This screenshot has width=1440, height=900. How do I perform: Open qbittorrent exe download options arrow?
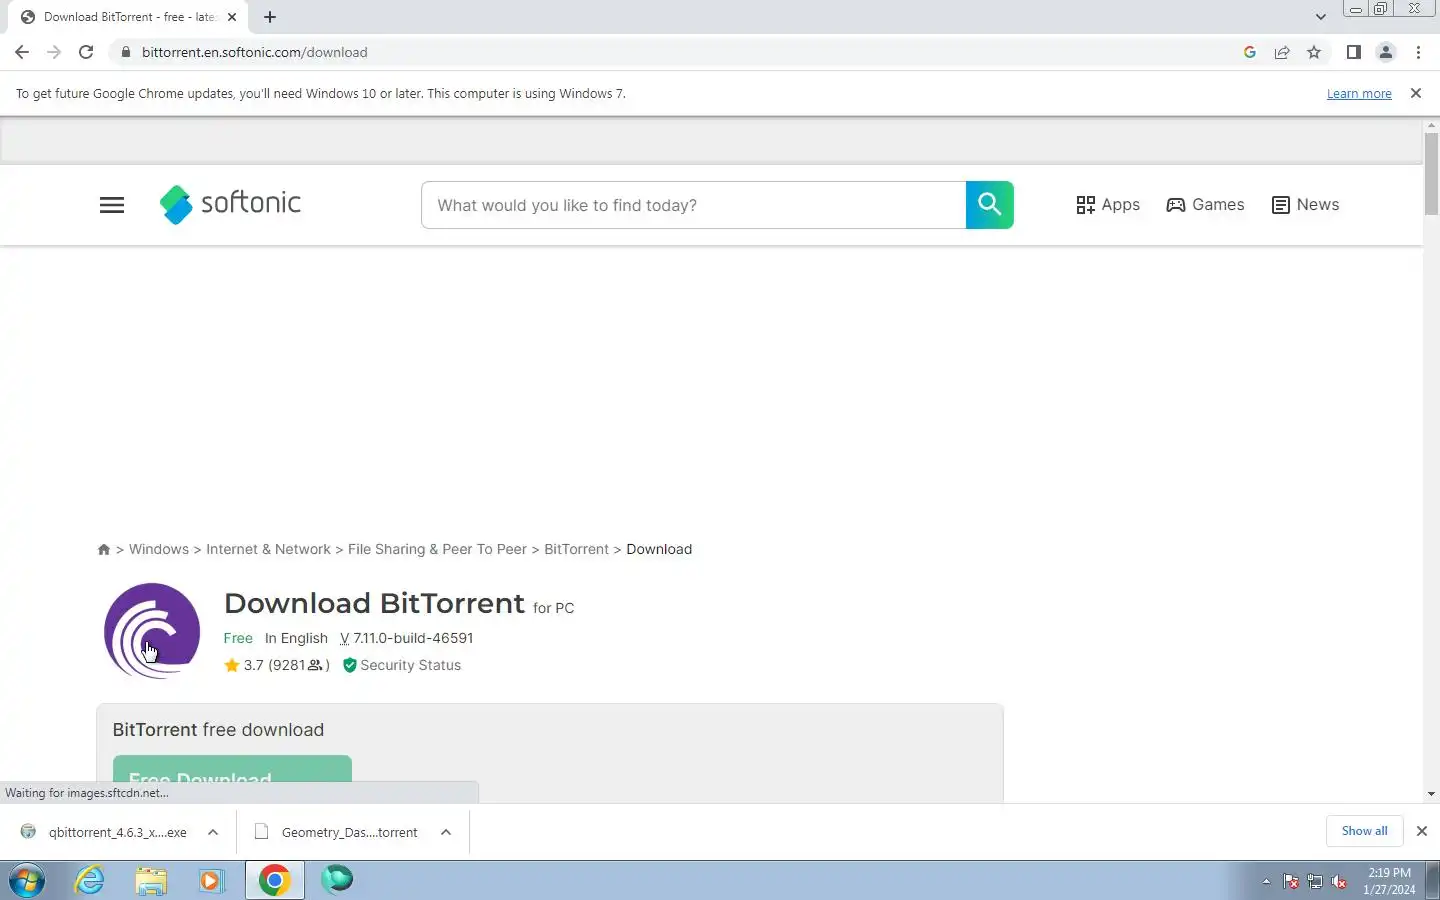tap(213, 832)
